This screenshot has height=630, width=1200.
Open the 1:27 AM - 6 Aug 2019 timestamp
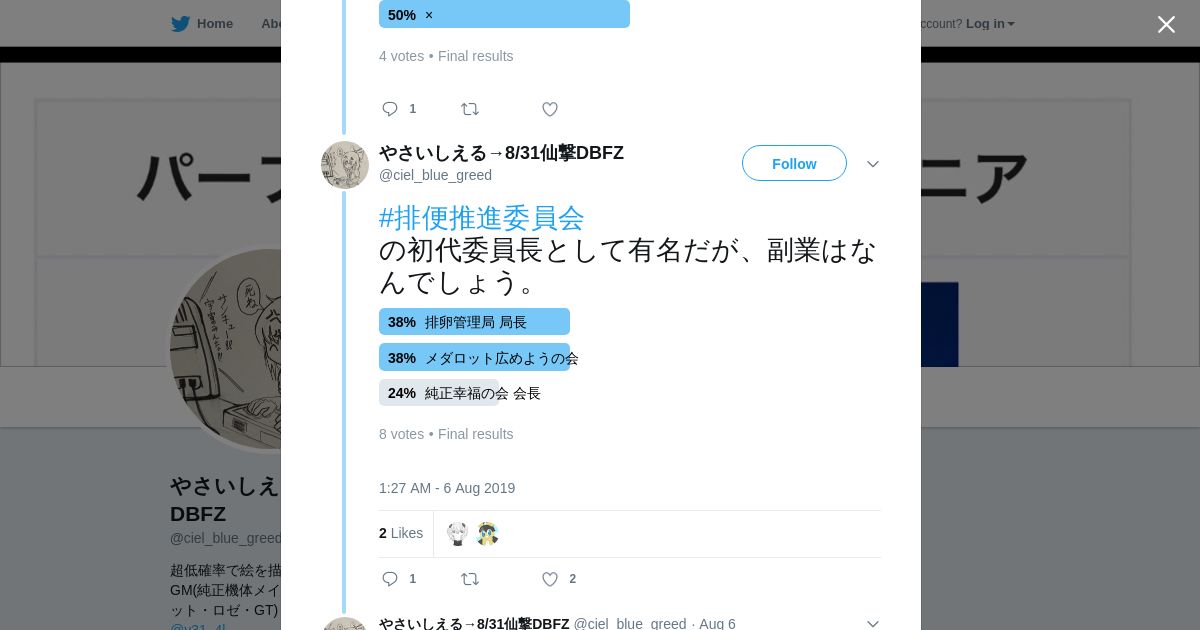coord(447,488)
